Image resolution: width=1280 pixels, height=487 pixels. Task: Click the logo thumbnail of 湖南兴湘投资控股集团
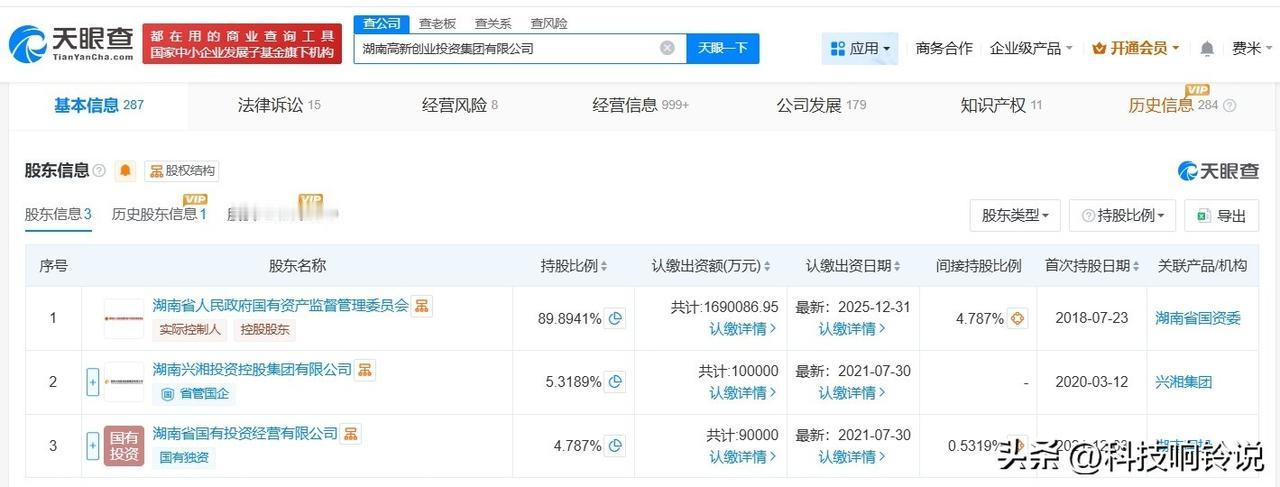pyautogui.click(x=124, y=382)
